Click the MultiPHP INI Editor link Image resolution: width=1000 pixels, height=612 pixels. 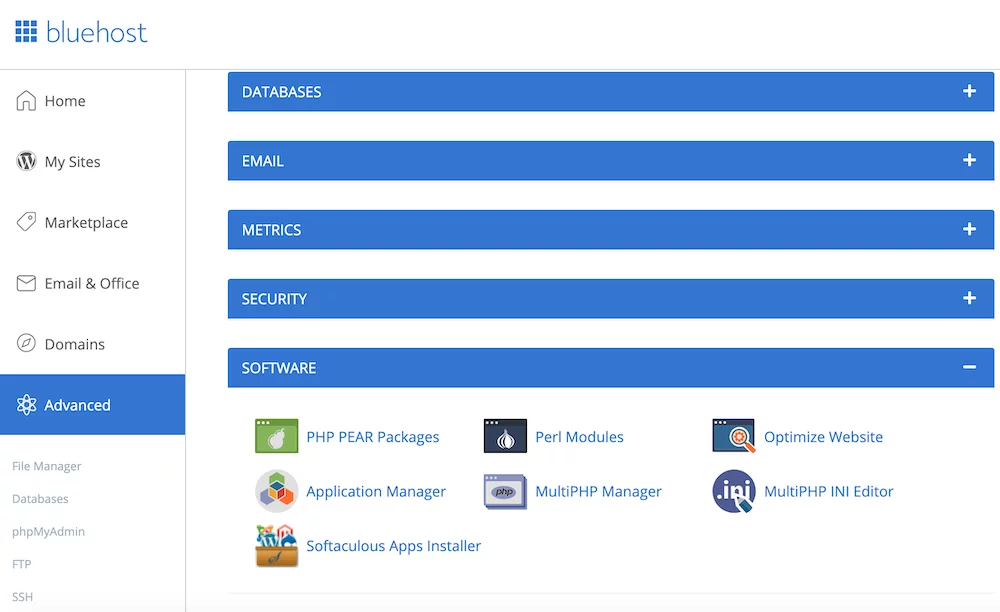tap(828, 491)
